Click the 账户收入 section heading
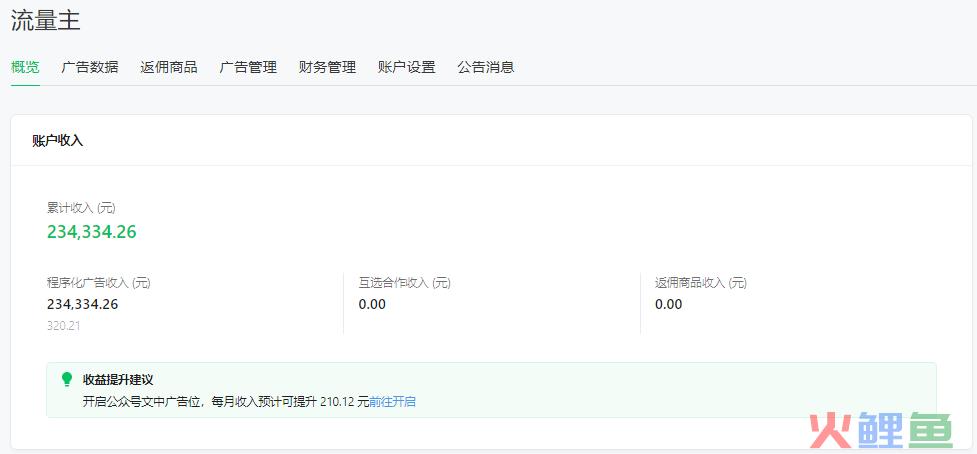The image size is (977, 454). [57, 141]
